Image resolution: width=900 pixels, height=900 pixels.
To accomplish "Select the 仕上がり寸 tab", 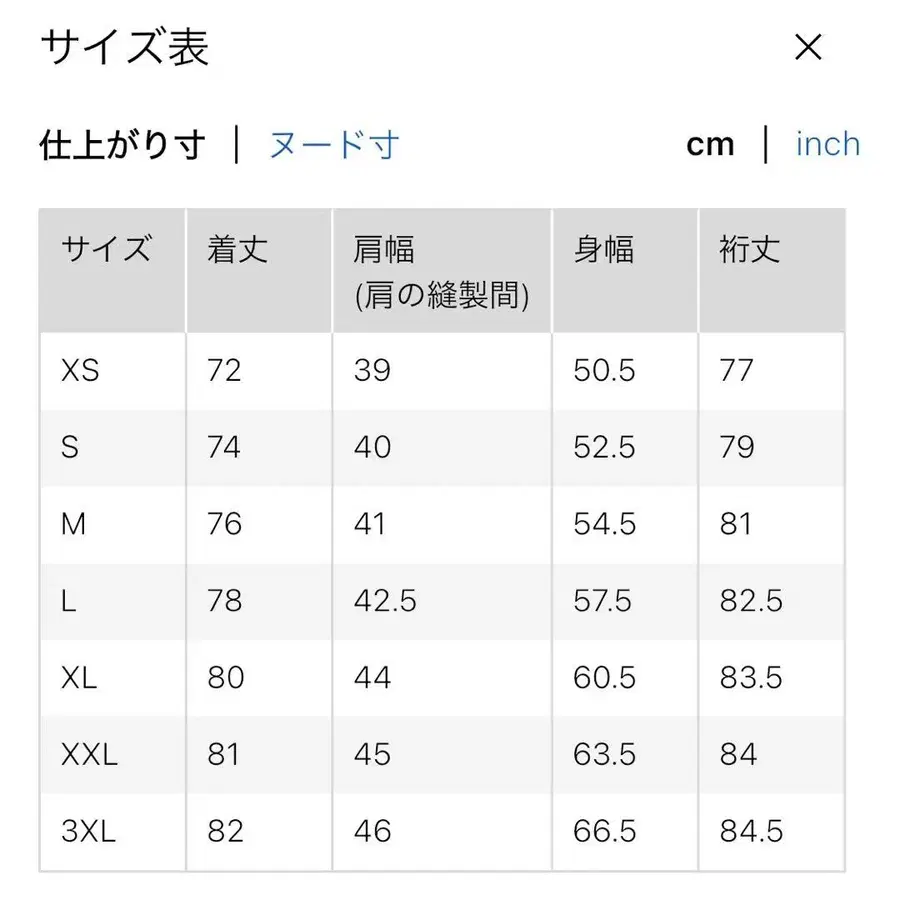I will (124, 144).
